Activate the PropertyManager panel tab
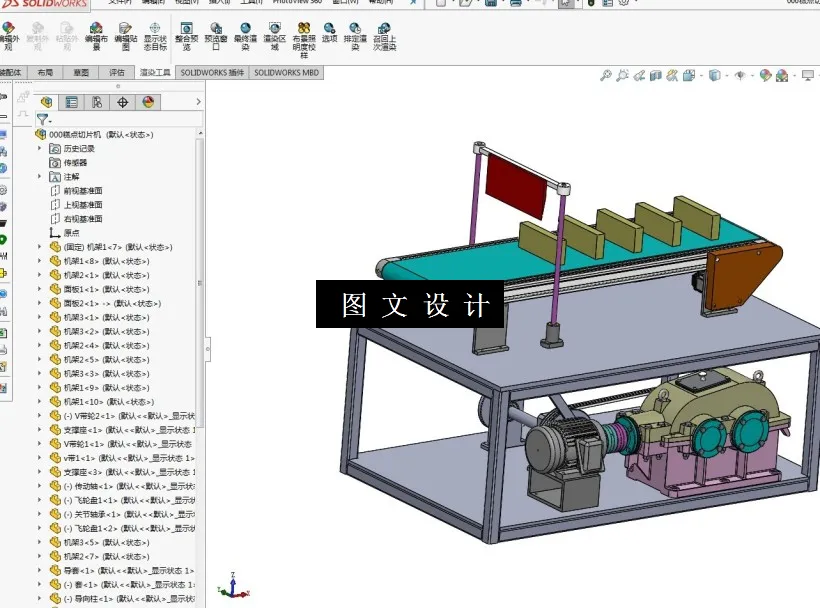This screenshot has height=608, width=820. point(72,101)
